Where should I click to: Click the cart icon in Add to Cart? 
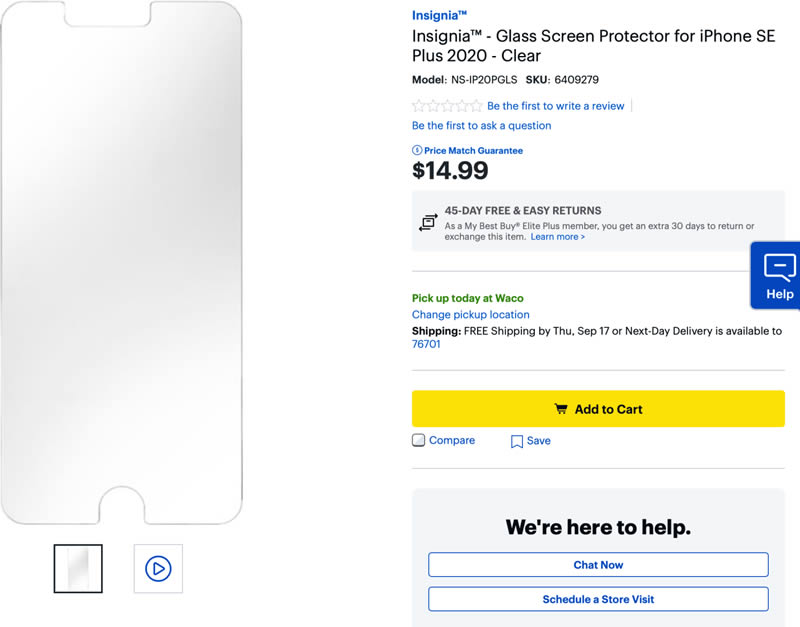[561, 409]
